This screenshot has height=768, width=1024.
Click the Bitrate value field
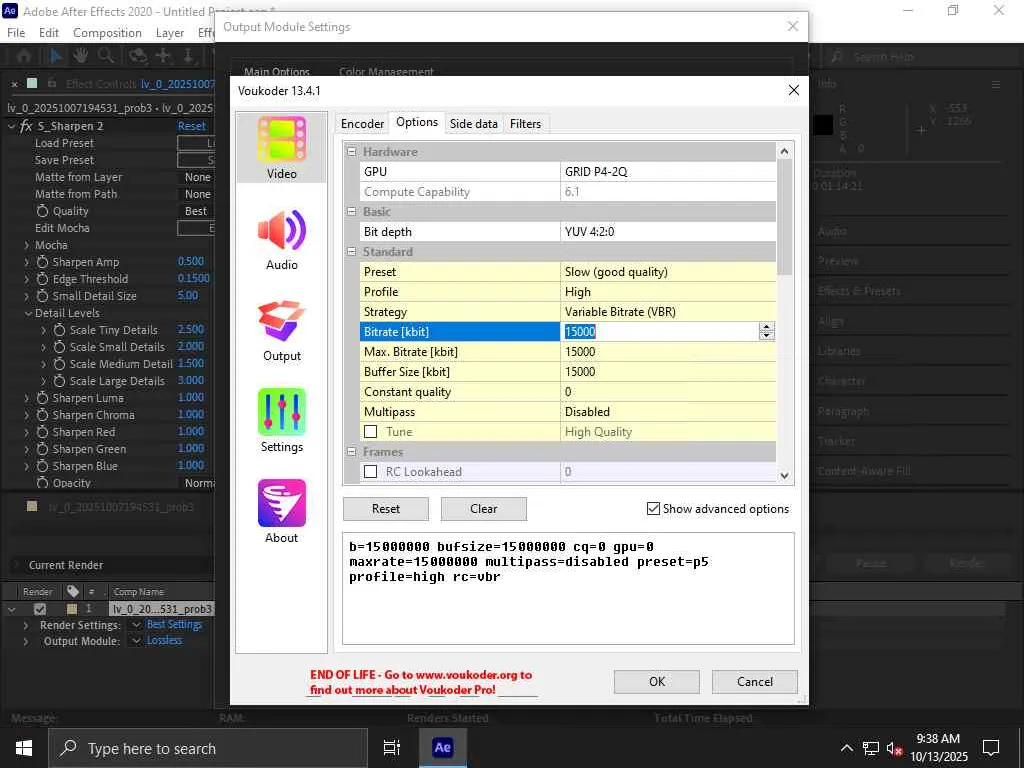[660, 332]
